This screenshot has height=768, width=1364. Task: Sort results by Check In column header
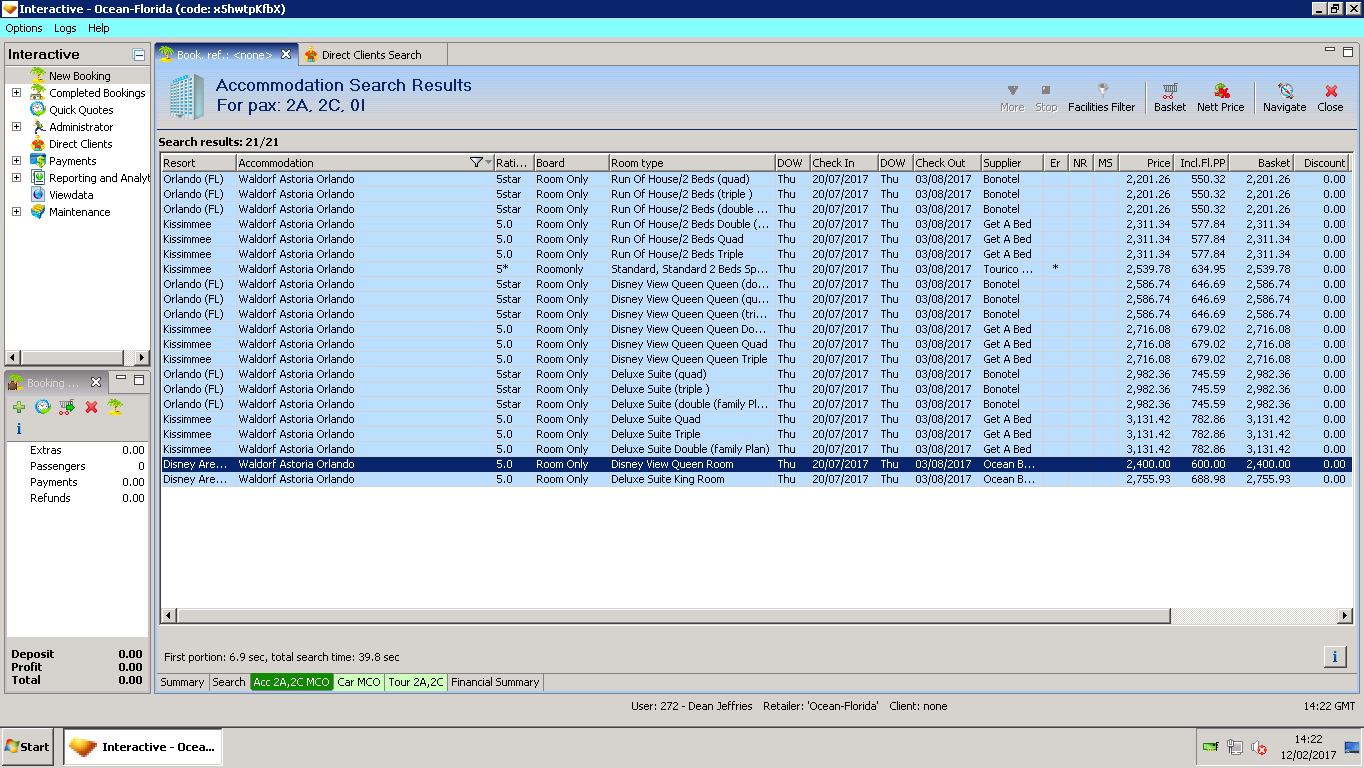(x=843, y=163)
